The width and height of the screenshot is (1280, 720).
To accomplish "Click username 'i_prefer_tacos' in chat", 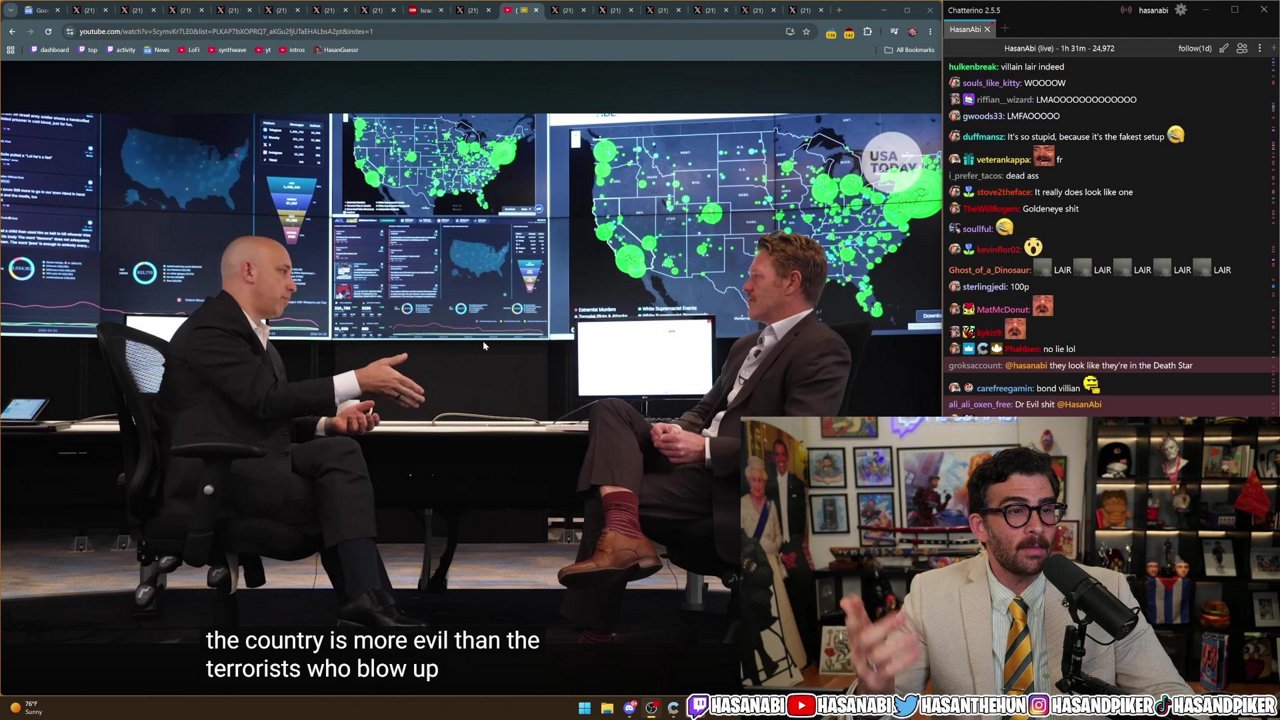I will point(975,176).
